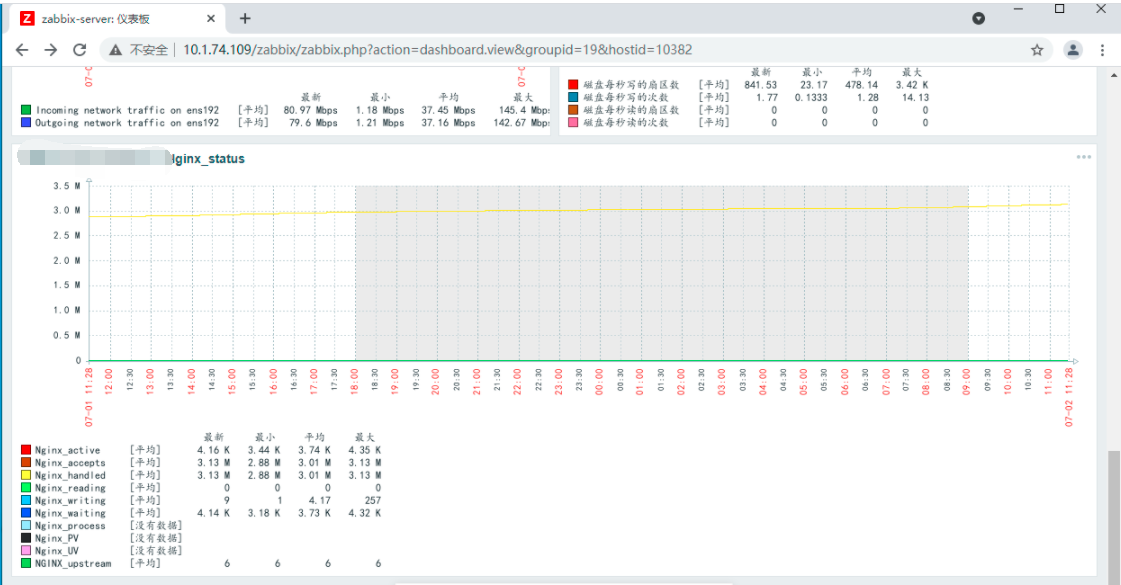Click the yellow Nginx_handled line in graph
Image resolution: width=1121 pixels, height=585 pixels.
[x=579, y=210]
